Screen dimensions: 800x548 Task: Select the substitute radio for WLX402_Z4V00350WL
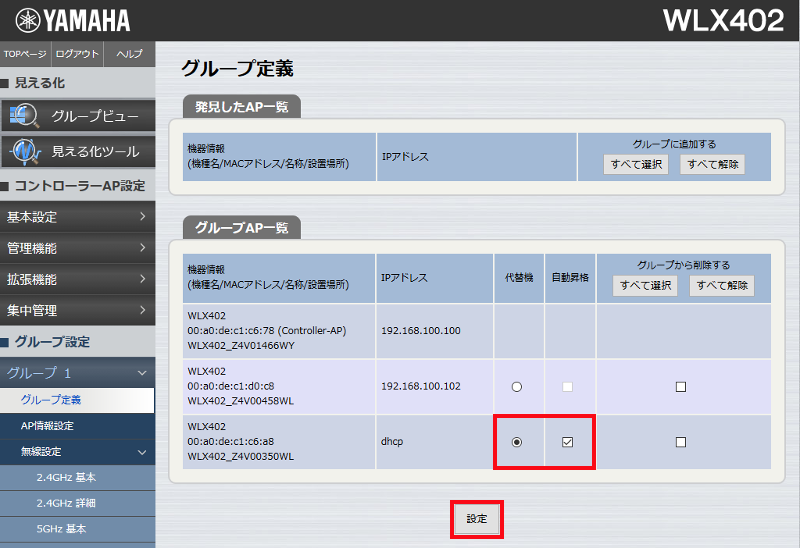coord(517,442)
